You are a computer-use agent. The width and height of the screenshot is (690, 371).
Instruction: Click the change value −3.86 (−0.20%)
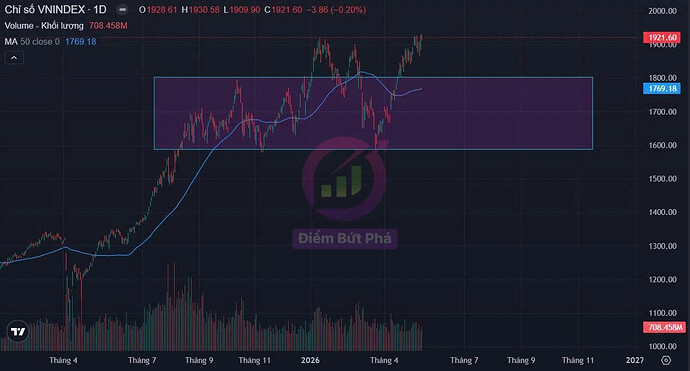coord(336,10)
